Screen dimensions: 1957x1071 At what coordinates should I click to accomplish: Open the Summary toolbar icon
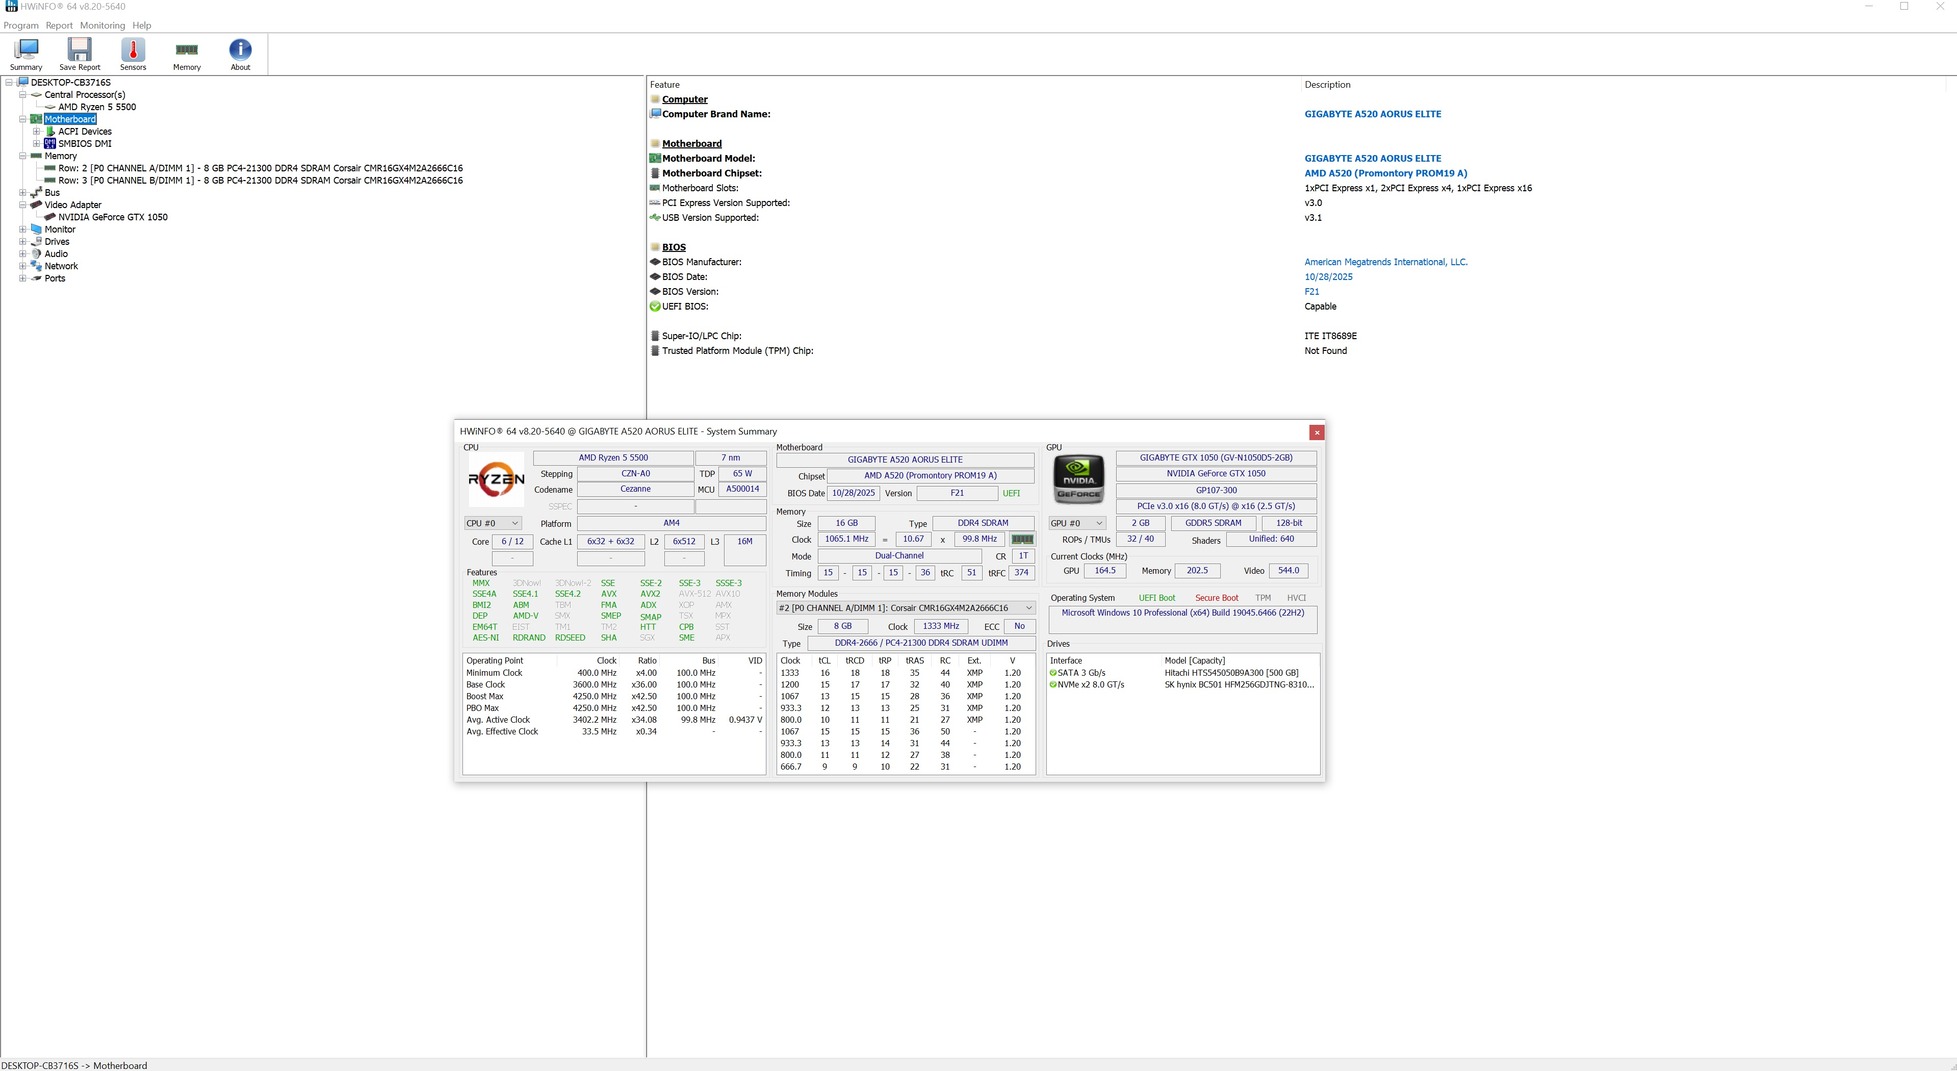coord(26,50)
